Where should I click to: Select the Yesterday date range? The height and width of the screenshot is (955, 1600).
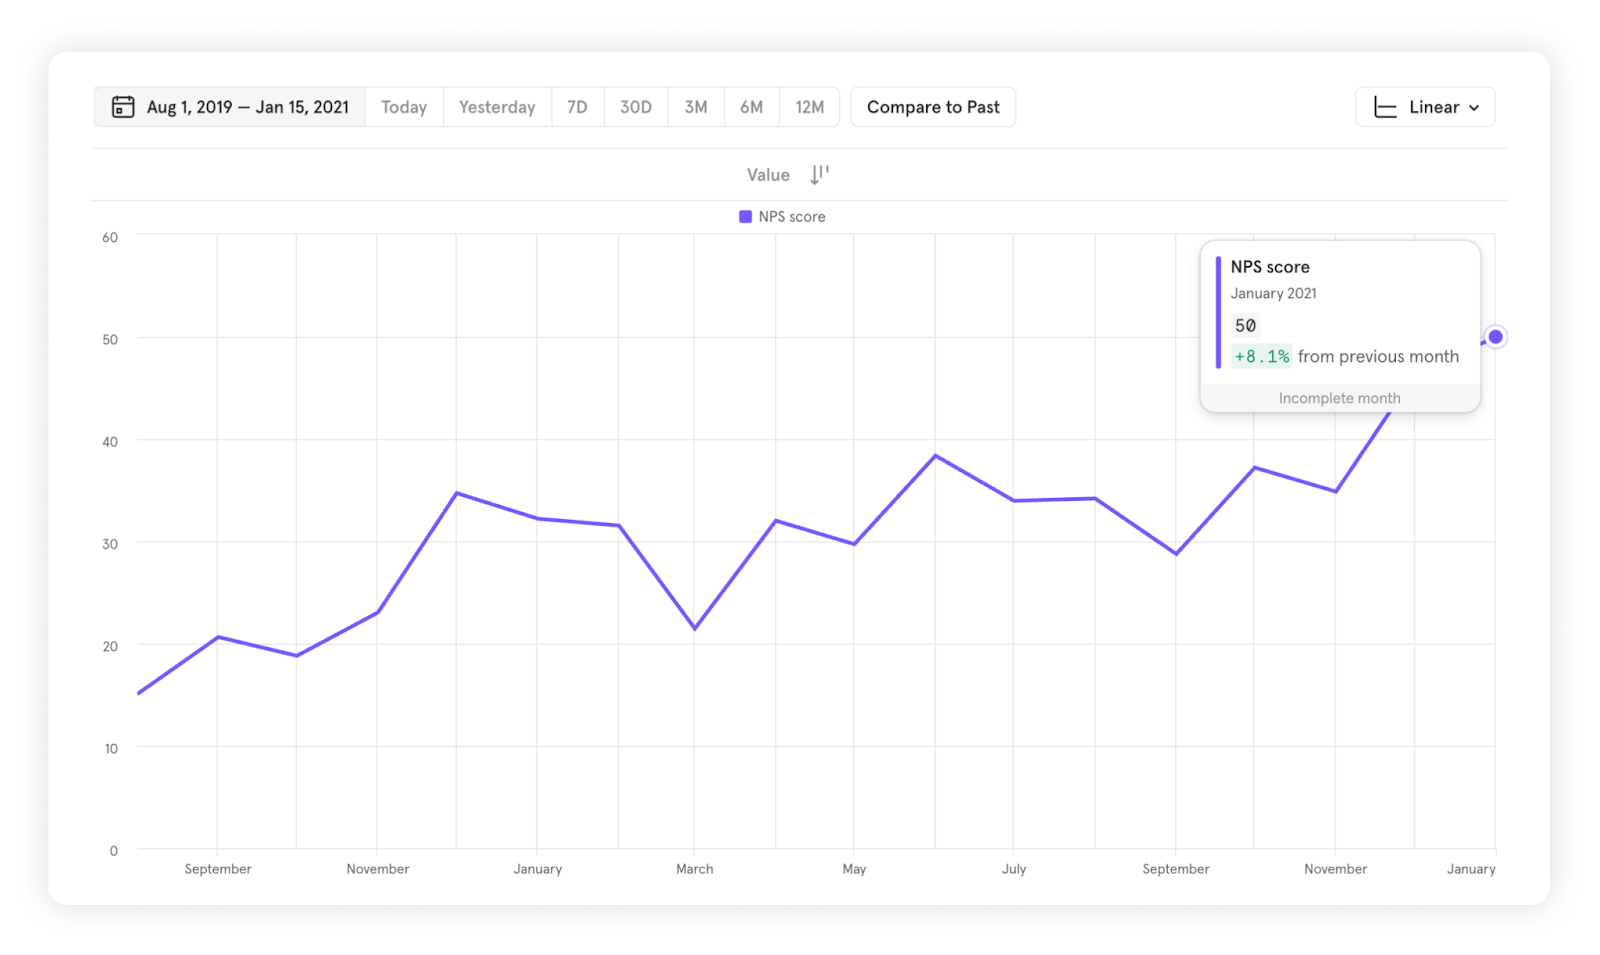(497, 107)
